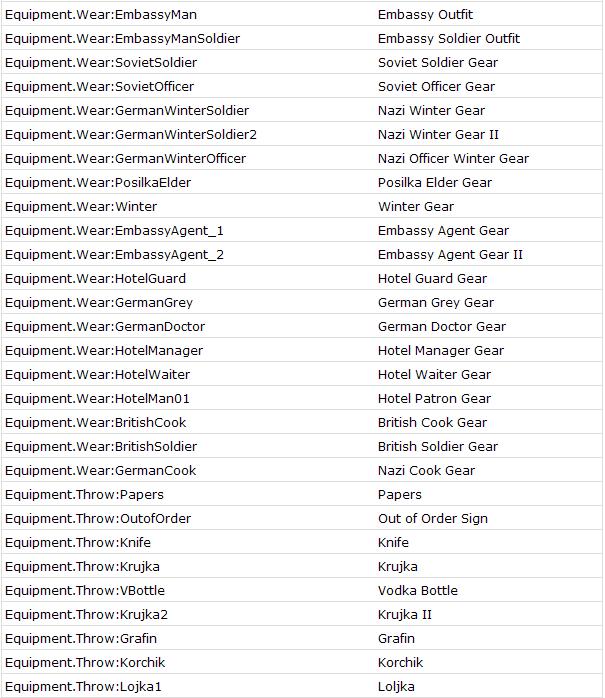This screenshot has width=605, height=698.
Task: Click the Equipment.Wear:PosilkaElder key
Action: tap(98, 183)
